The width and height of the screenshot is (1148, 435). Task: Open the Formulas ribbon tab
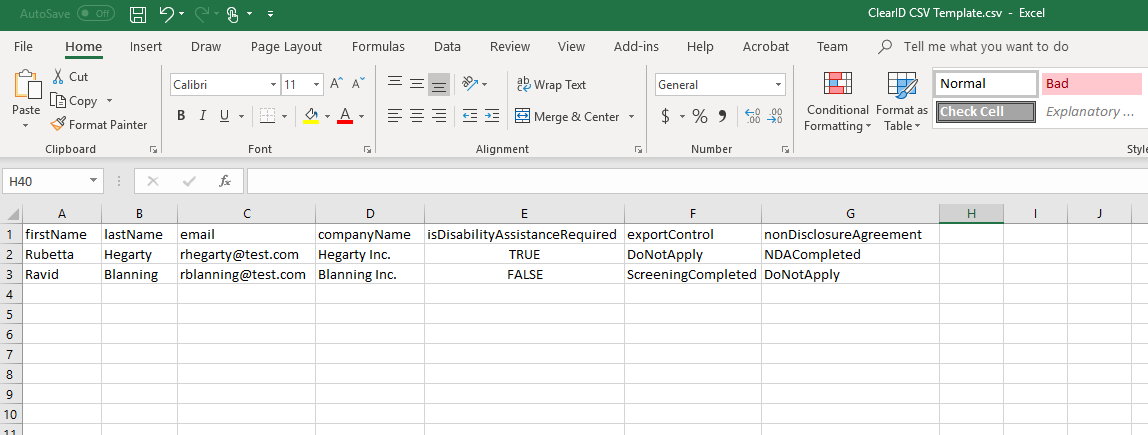(378, 47)
